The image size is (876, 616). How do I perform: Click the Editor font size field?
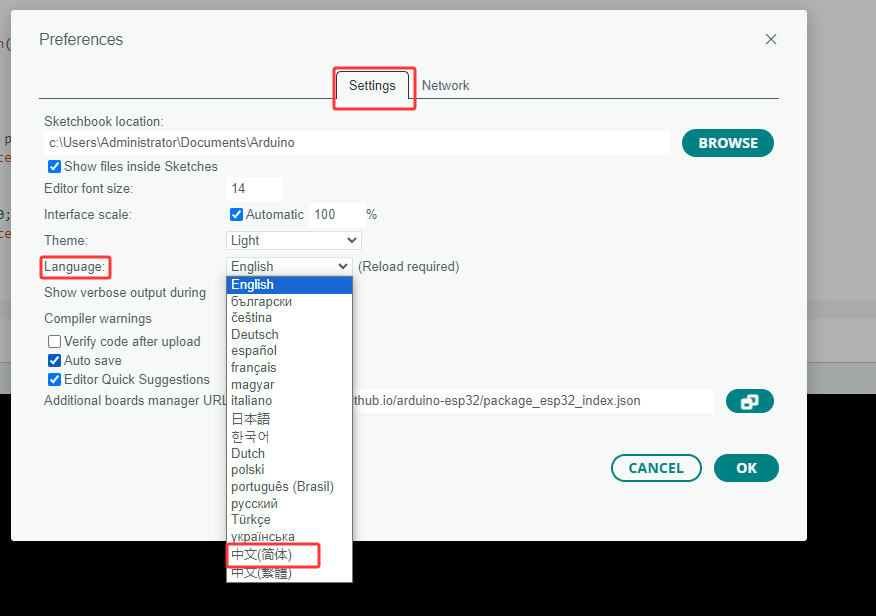(254, 188)
